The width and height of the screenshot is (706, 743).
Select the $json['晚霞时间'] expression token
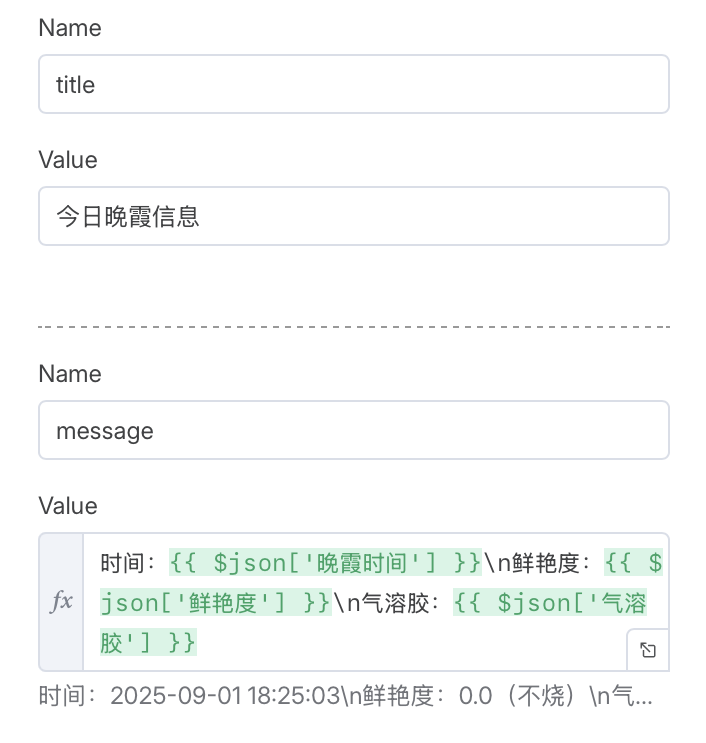[x=325, y=563]
